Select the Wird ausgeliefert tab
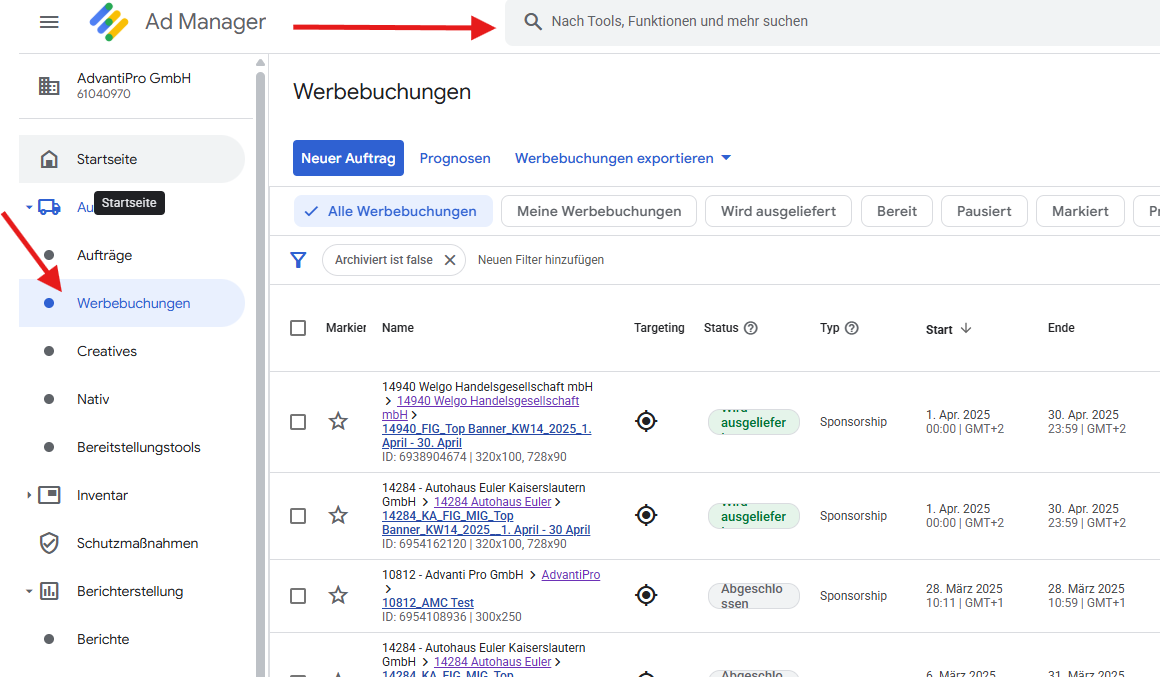Screen dimensions: 1160x677 click(x=778, y=211)
